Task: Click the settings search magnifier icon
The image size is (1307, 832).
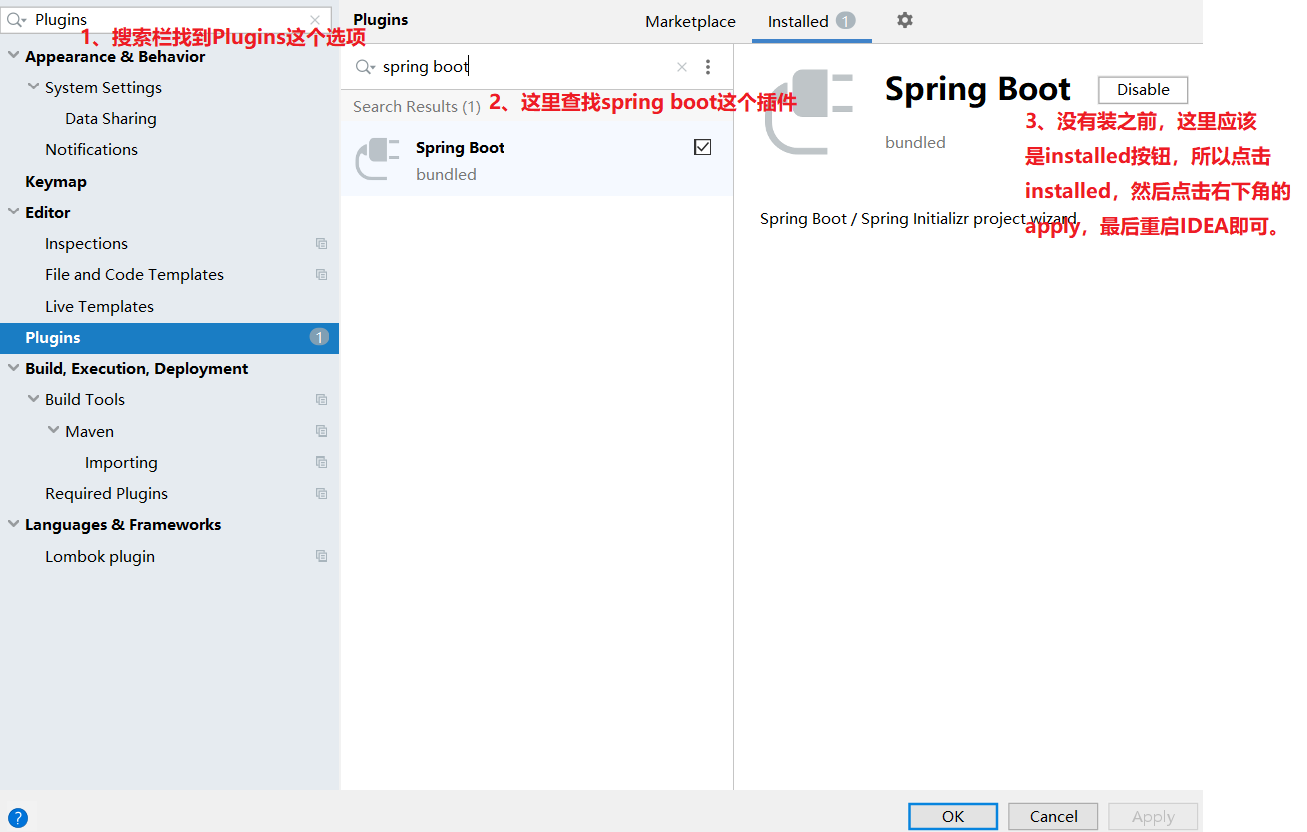Action: 16,20
